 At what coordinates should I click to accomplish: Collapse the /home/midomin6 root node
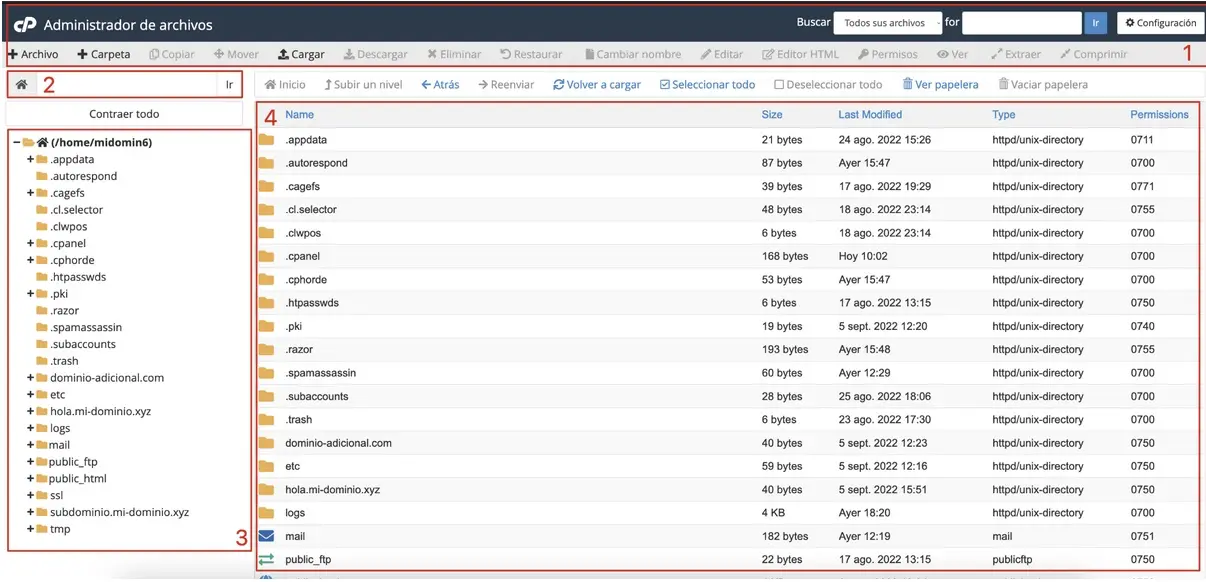[x=16, y=143]
